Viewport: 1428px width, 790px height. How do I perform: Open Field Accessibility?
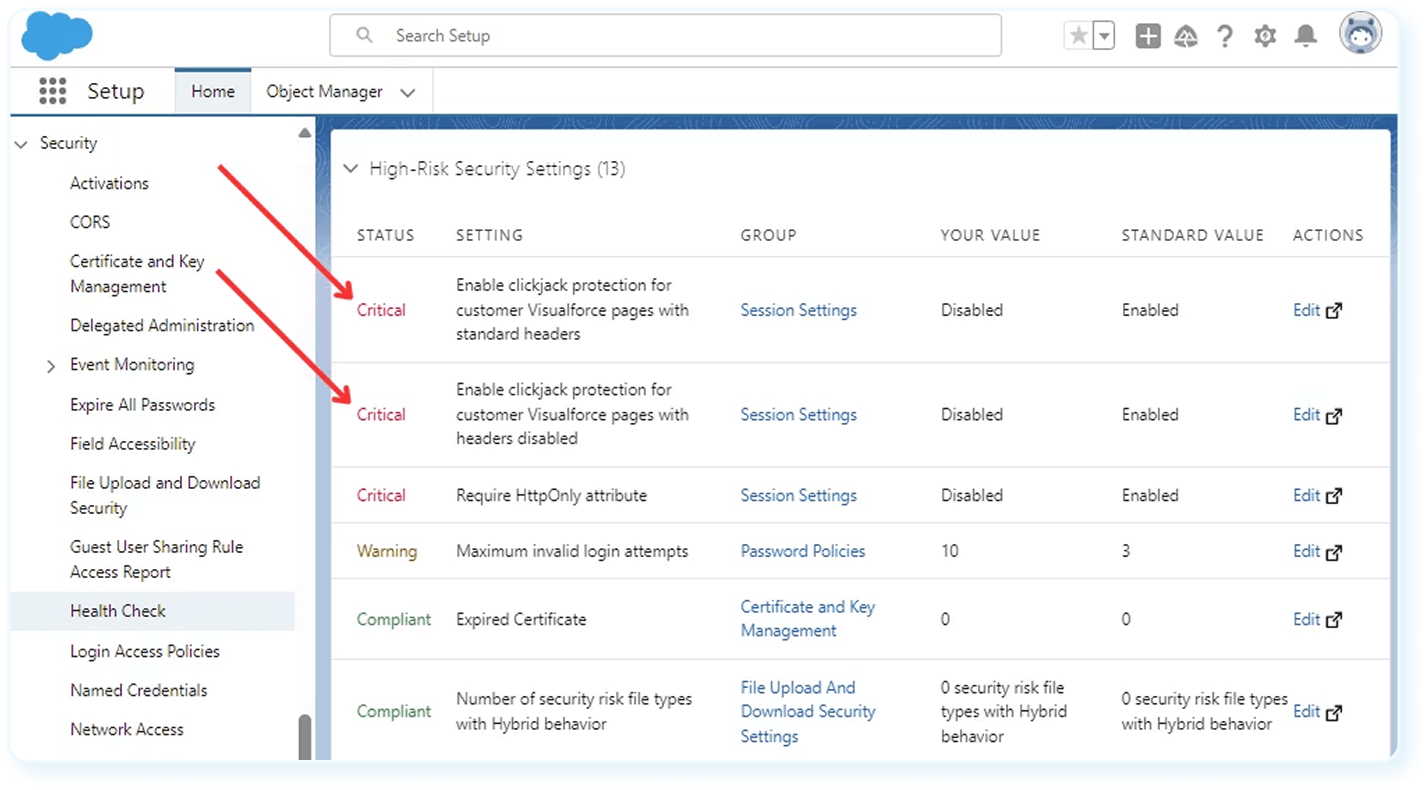[x=132, y=444]
